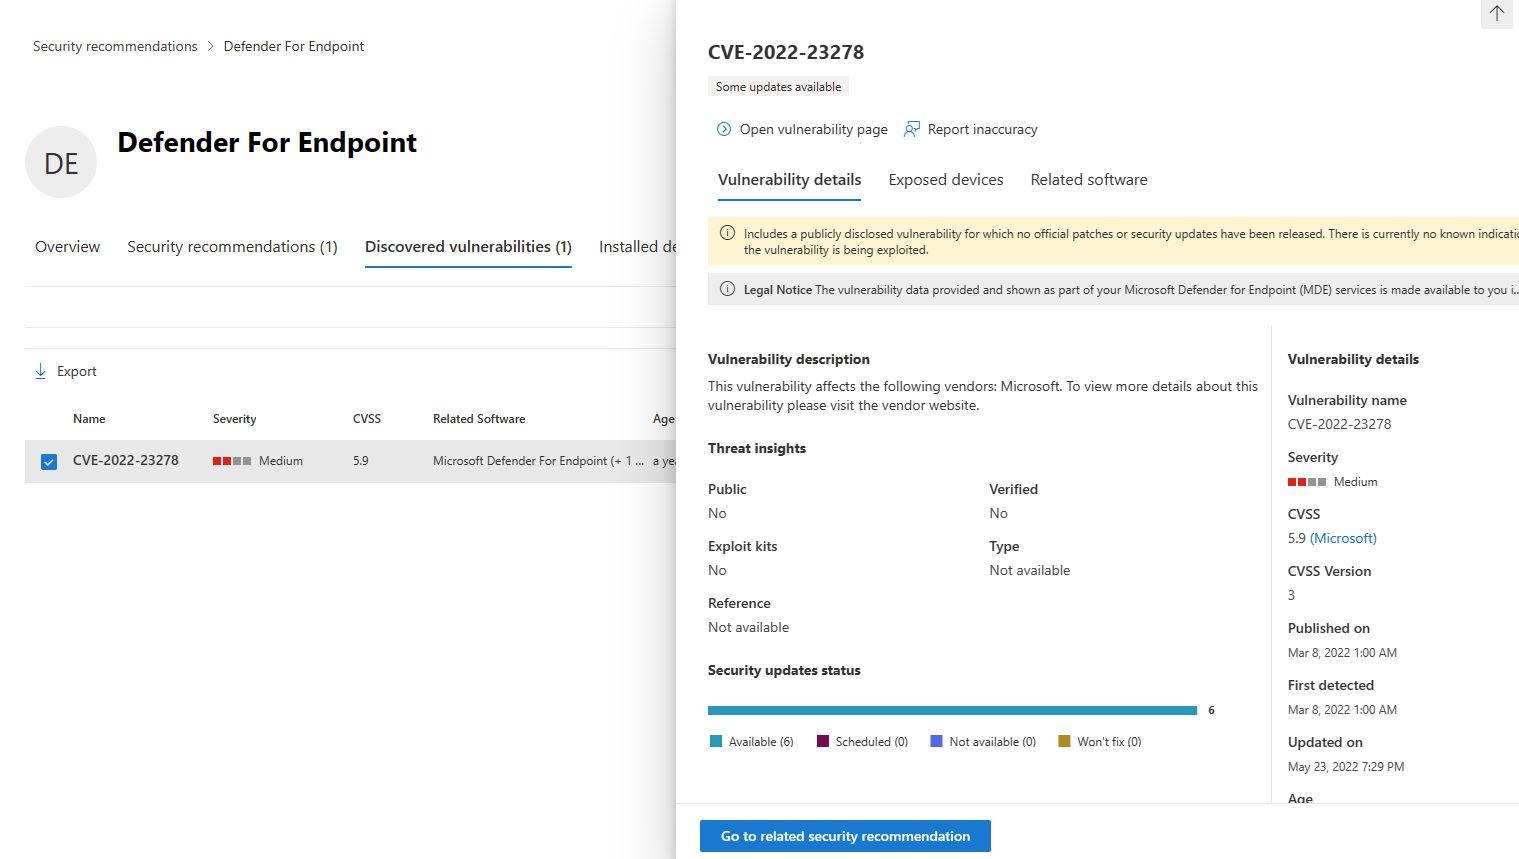Switch to the Exposed devices tab
Image resolution: width=1519 pixels, height=859 pixels.
pyautogui.click(x=946, y=180)
